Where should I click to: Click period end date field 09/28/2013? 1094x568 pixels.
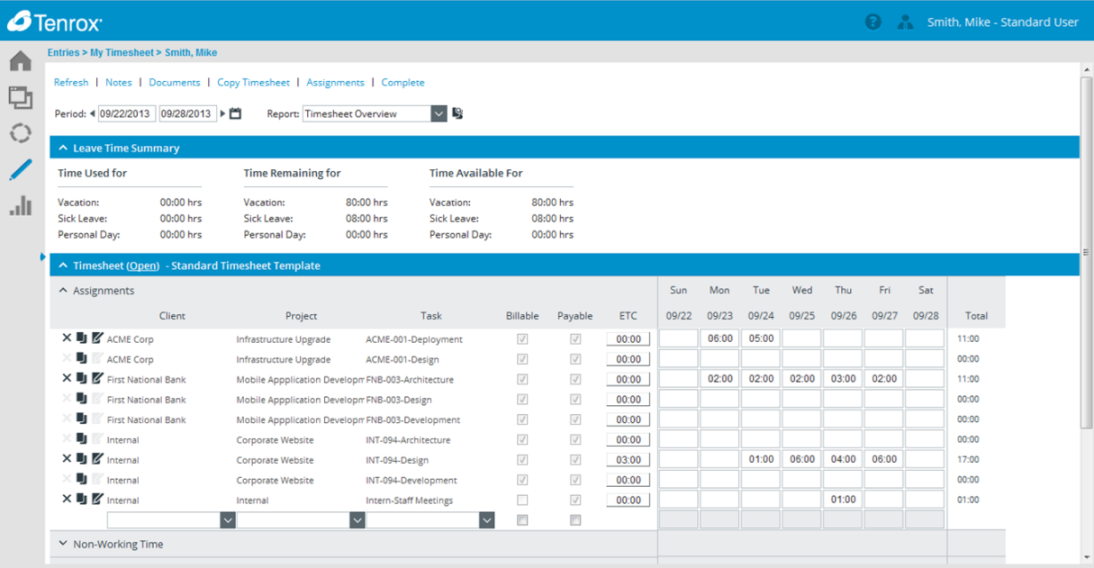(188, 114)
